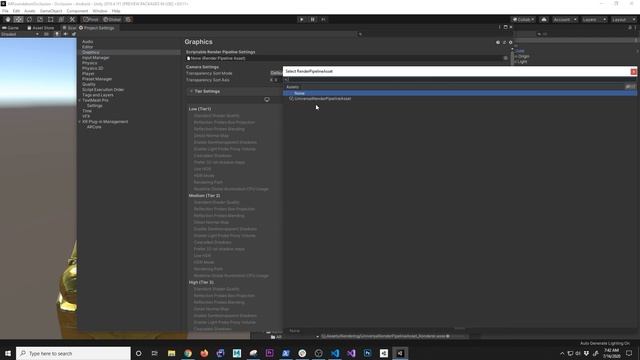
Task: Click the Step frame button
Action: 323,20
